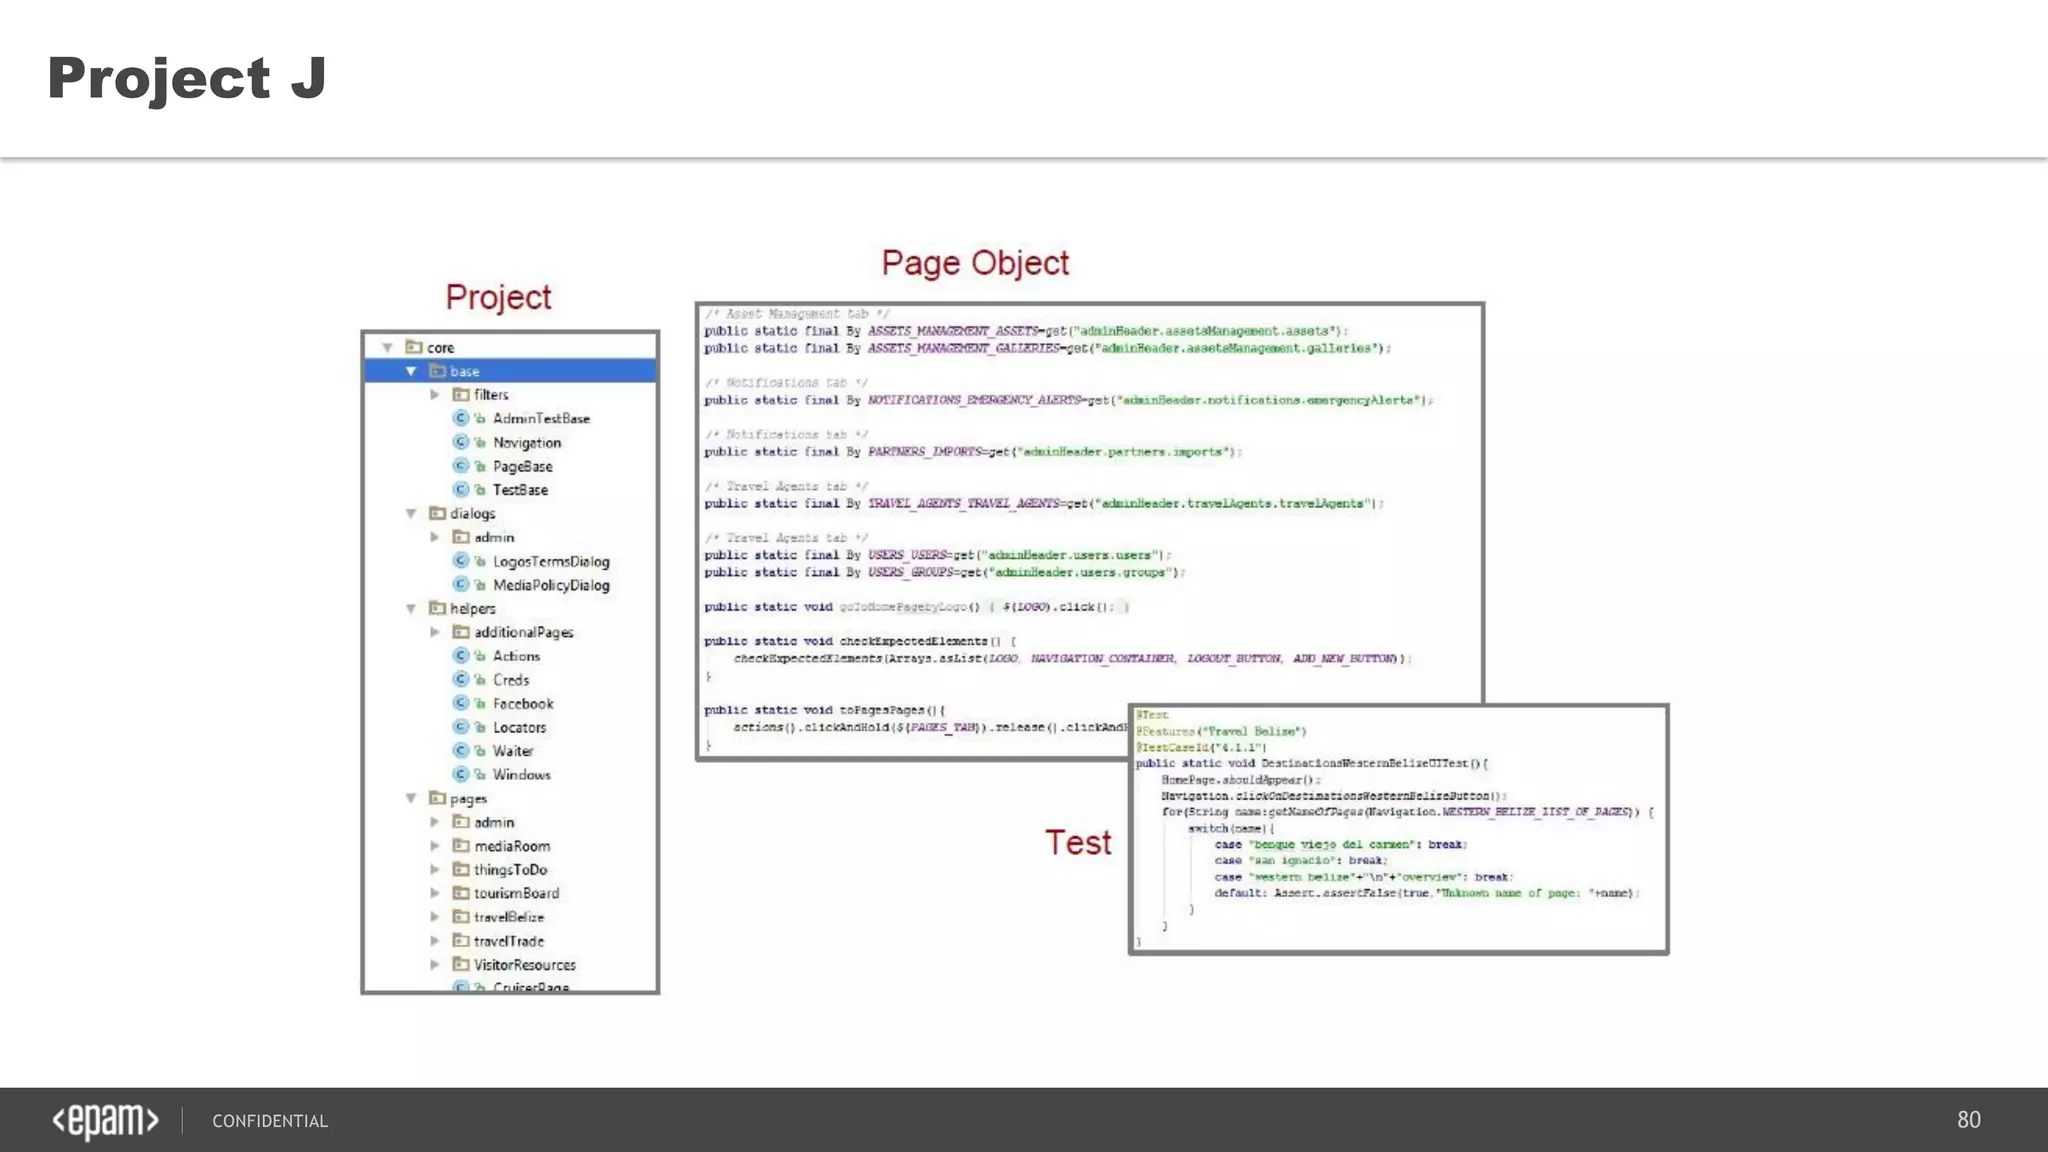Select the 'Locators' class label
Viewport: 2048px width, 1152px height.
(519, 728)
